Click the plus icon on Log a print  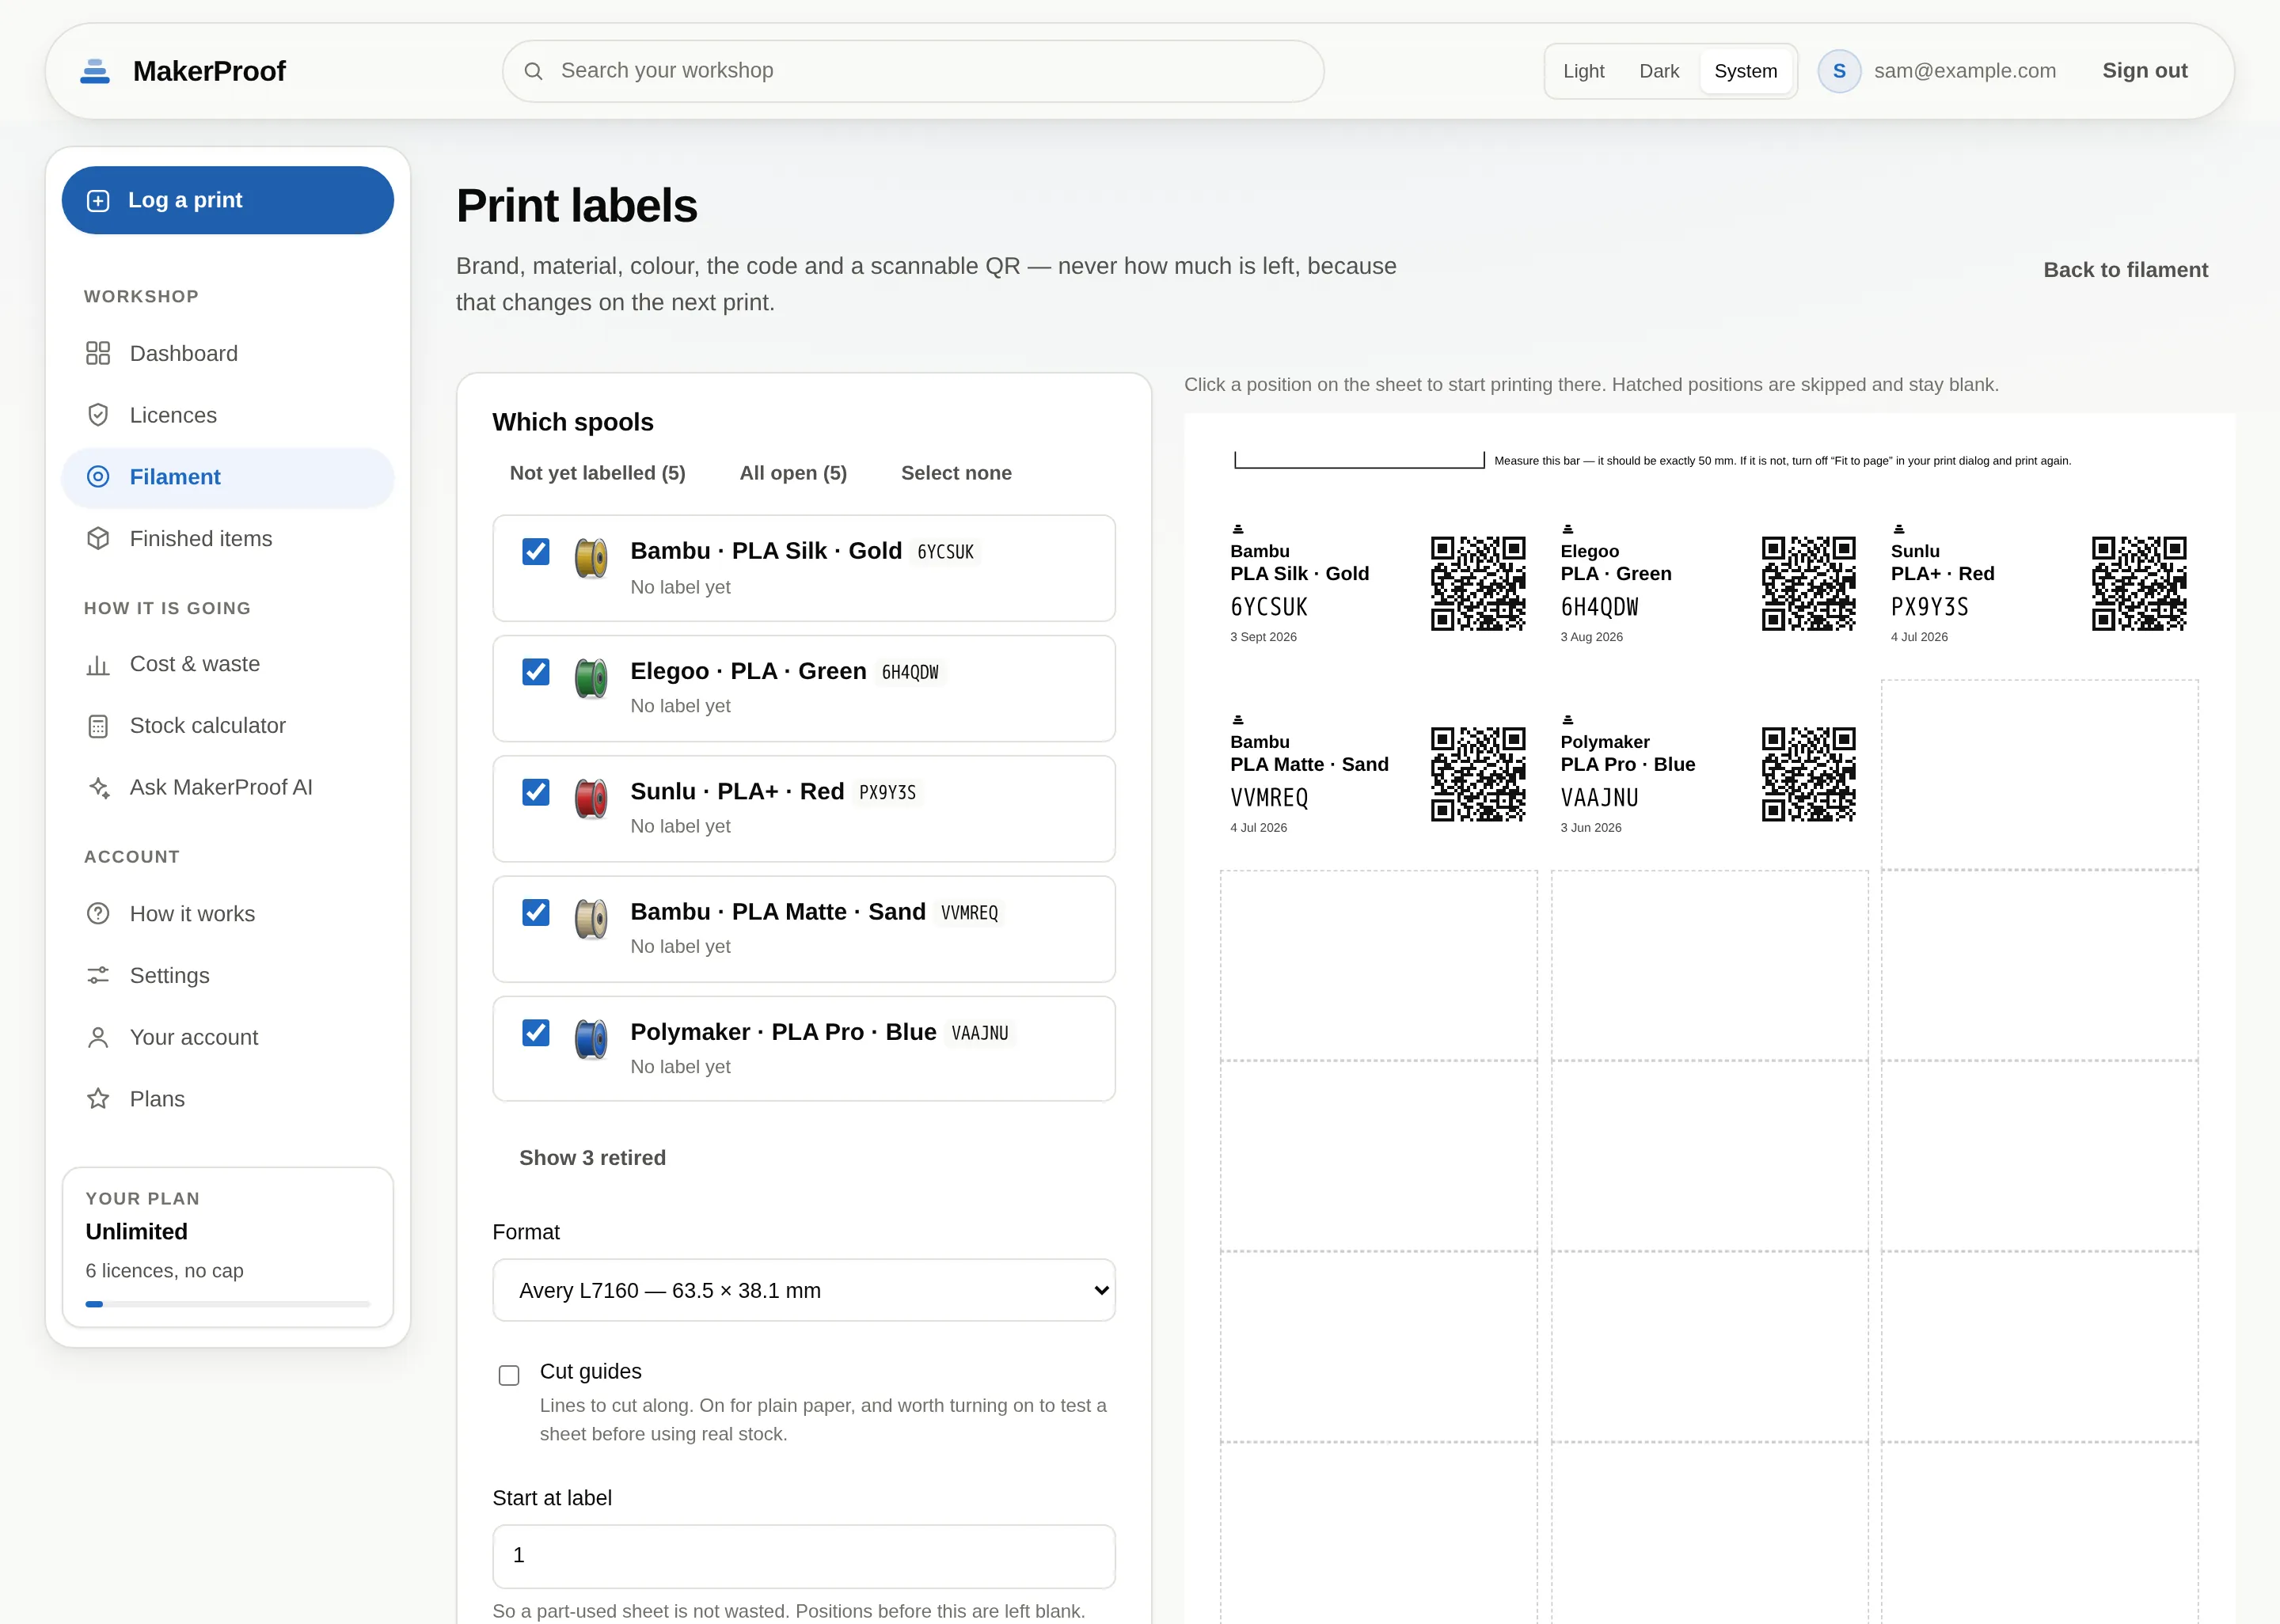98,200
